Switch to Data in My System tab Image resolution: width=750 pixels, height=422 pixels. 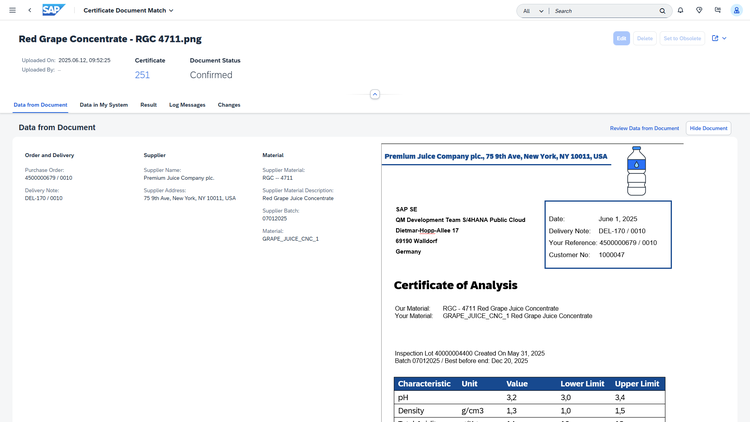pos(104,105)
